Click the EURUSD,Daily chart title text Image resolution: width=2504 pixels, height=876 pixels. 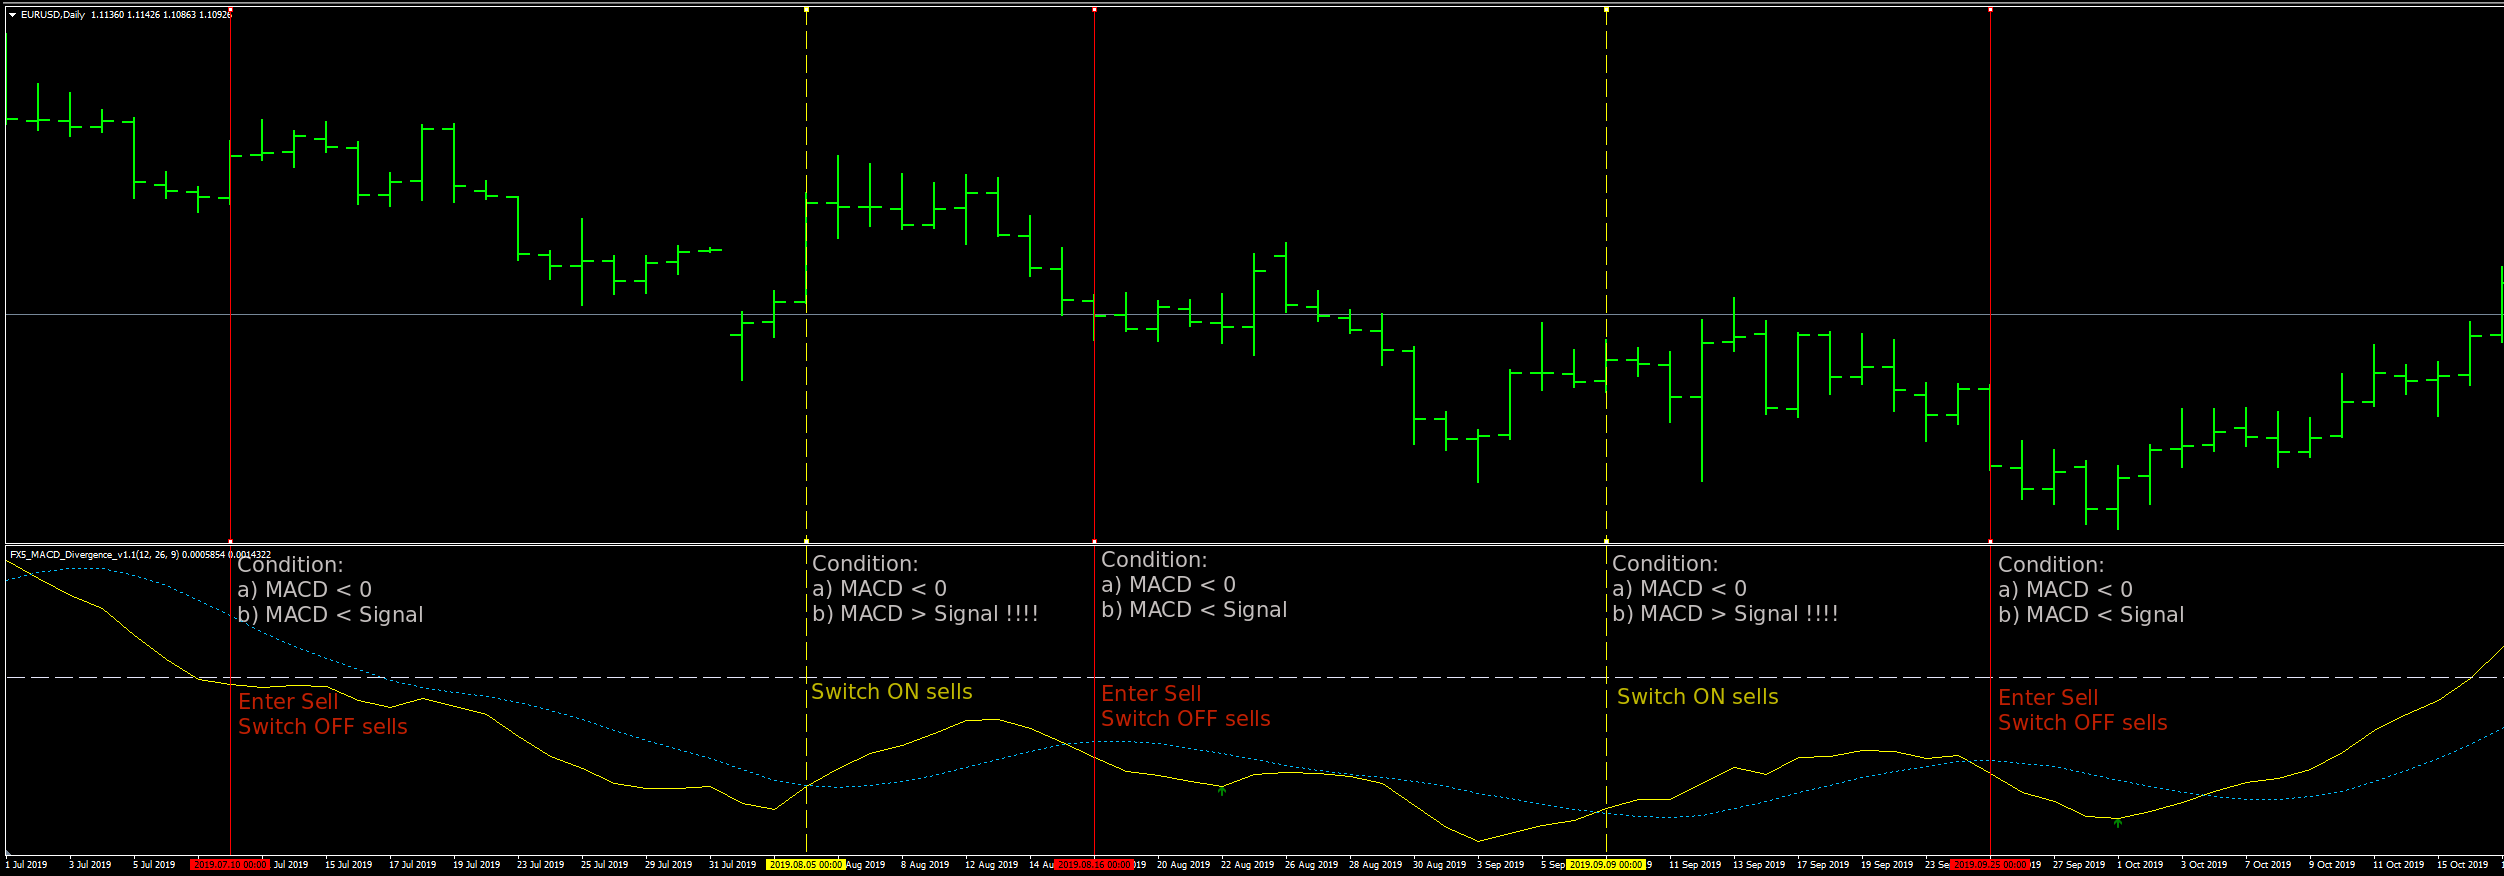[53, 15]
